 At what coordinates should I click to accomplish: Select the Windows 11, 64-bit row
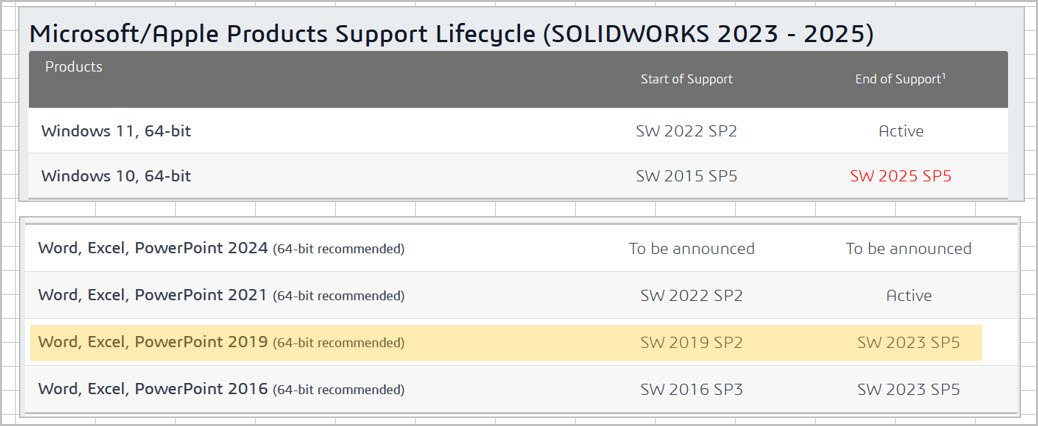(x=518, y=131)
